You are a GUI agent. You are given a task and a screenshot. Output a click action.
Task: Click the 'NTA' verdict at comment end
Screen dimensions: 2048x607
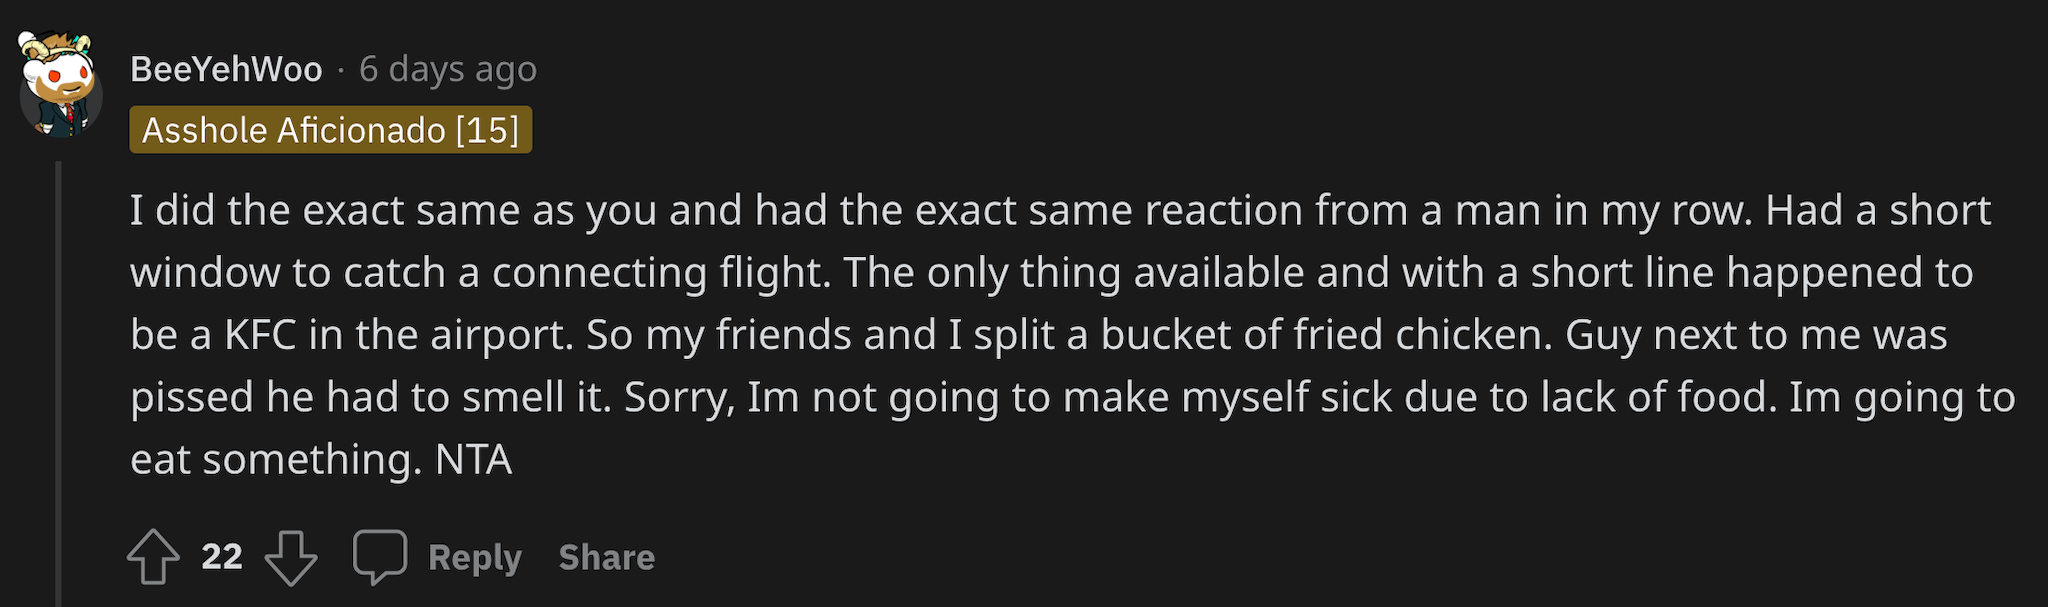[x=474, y=460]
